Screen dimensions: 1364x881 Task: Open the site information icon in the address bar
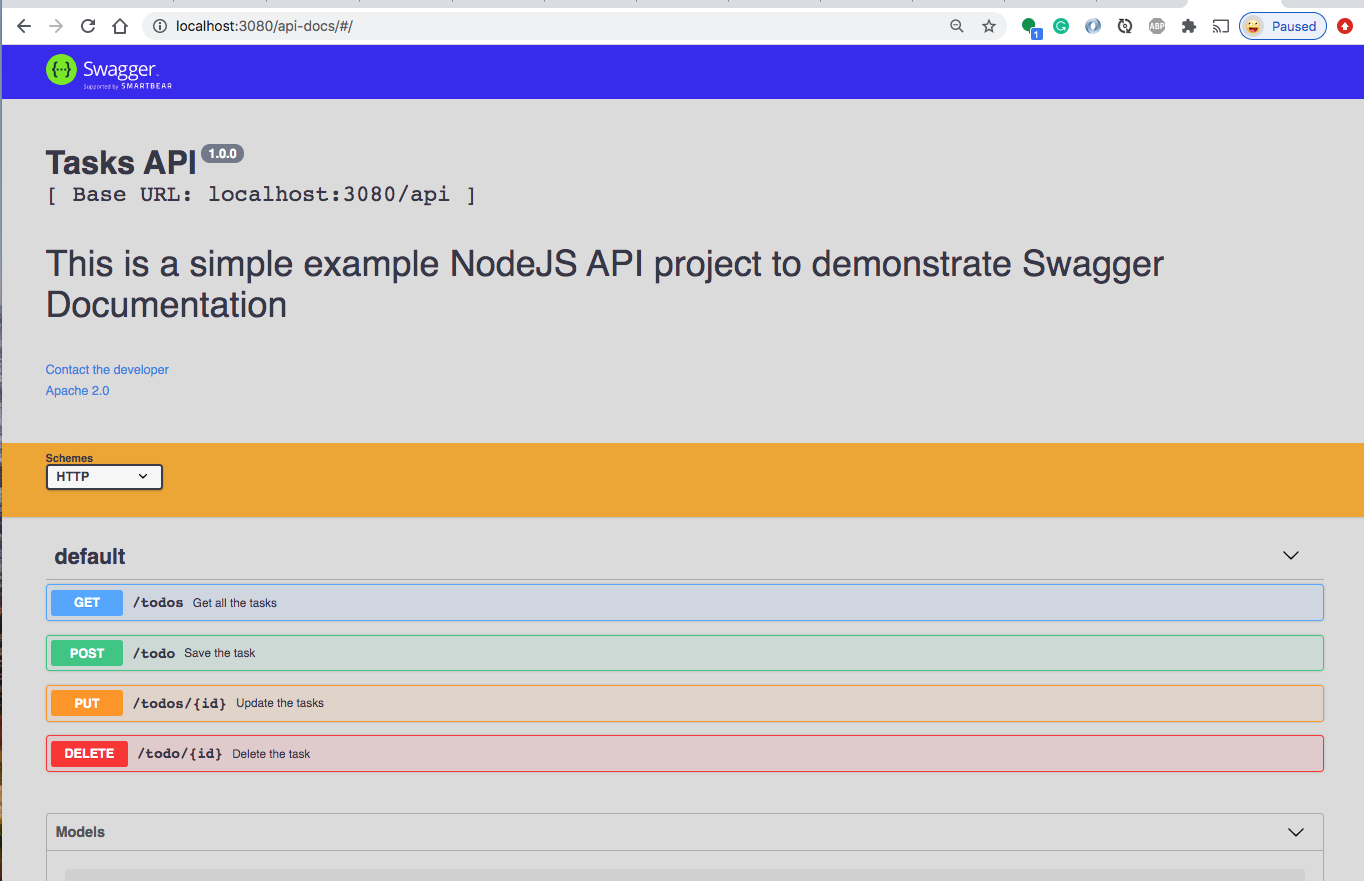coord(159,26)
